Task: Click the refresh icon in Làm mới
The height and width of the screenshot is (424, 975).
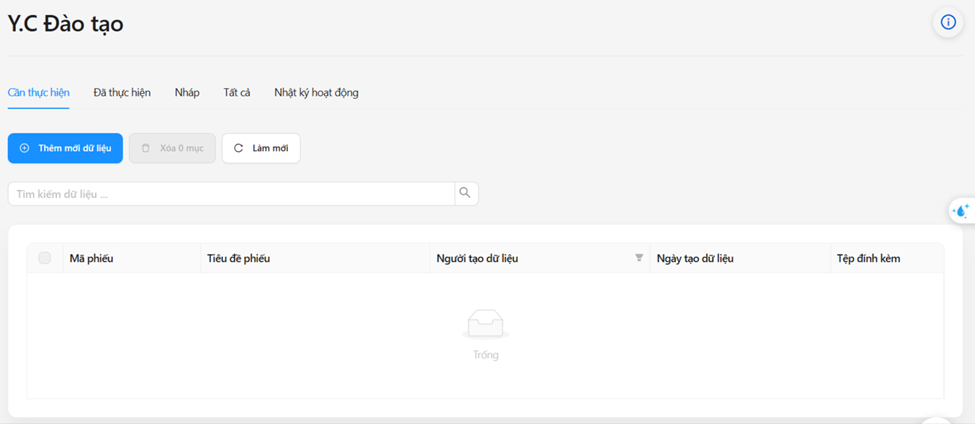Action: coord(238,148)
